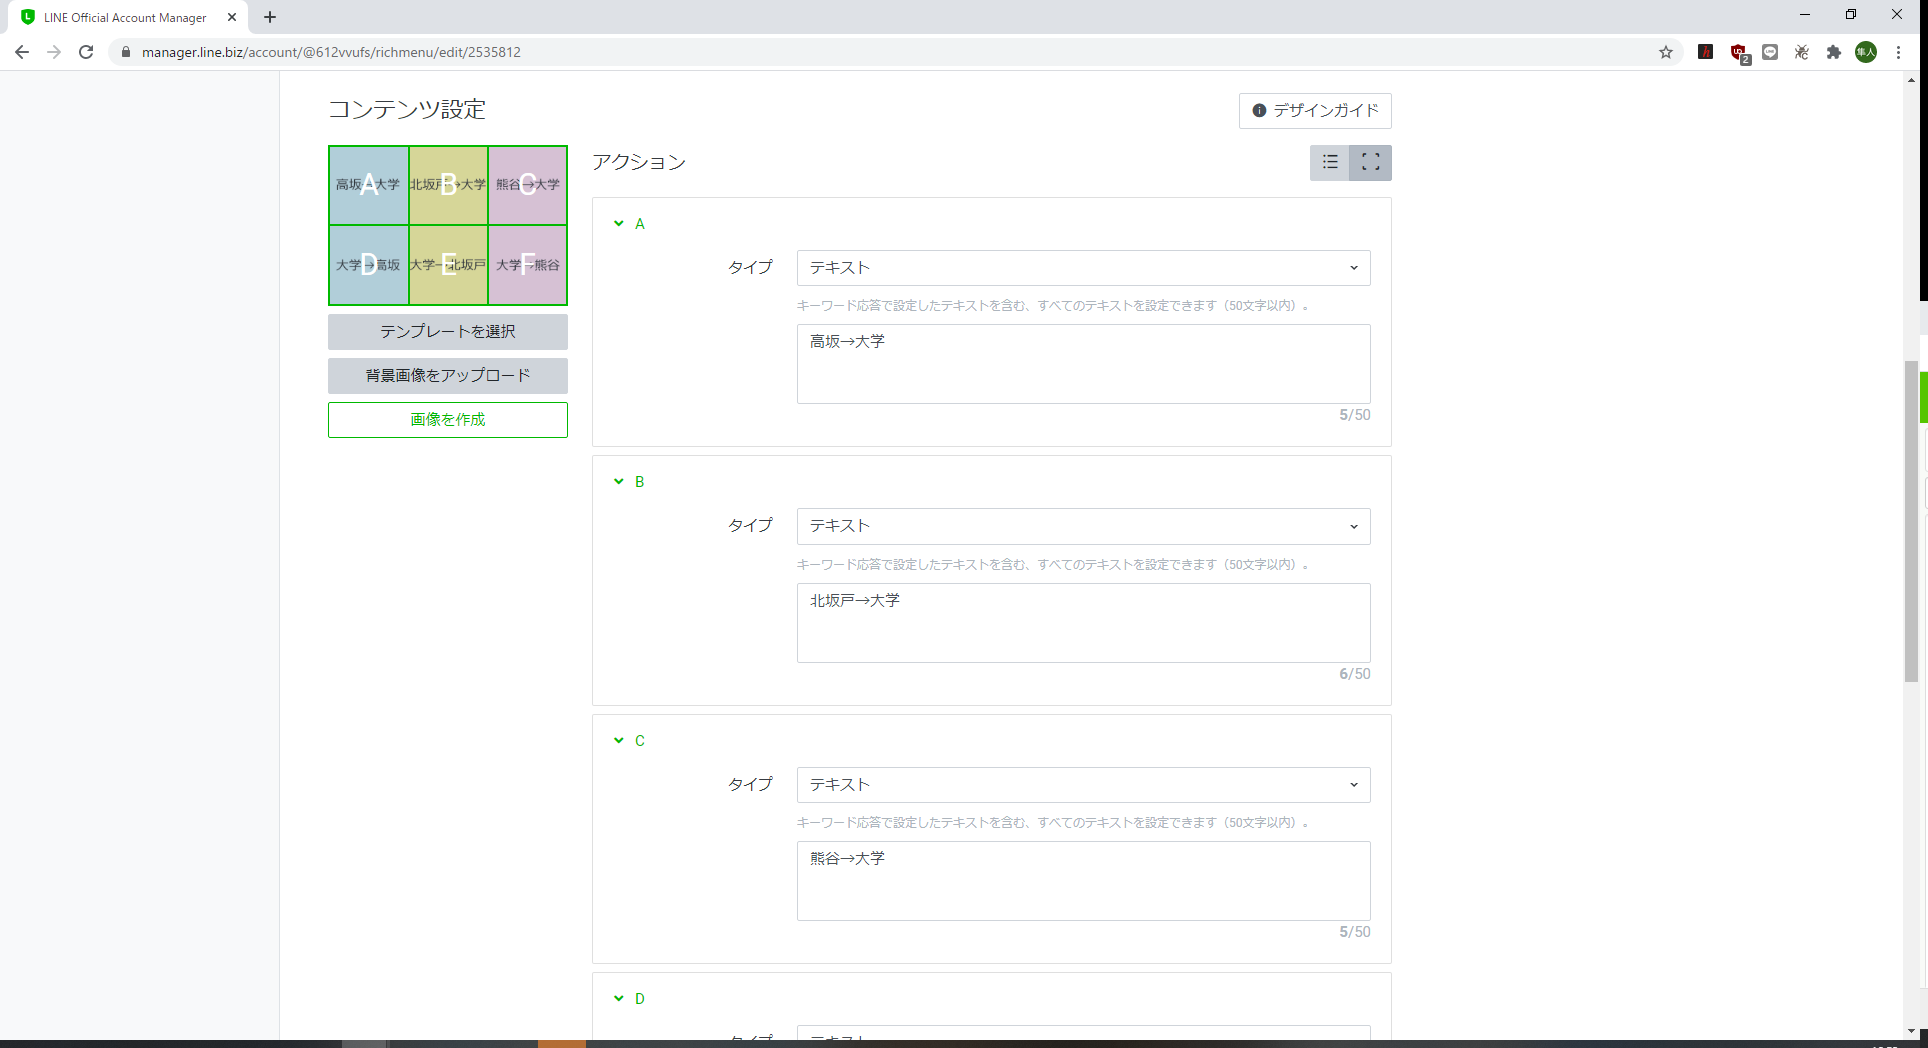Switch アクション view to list layout
1928x1048 pixels.
[1329, 162]
